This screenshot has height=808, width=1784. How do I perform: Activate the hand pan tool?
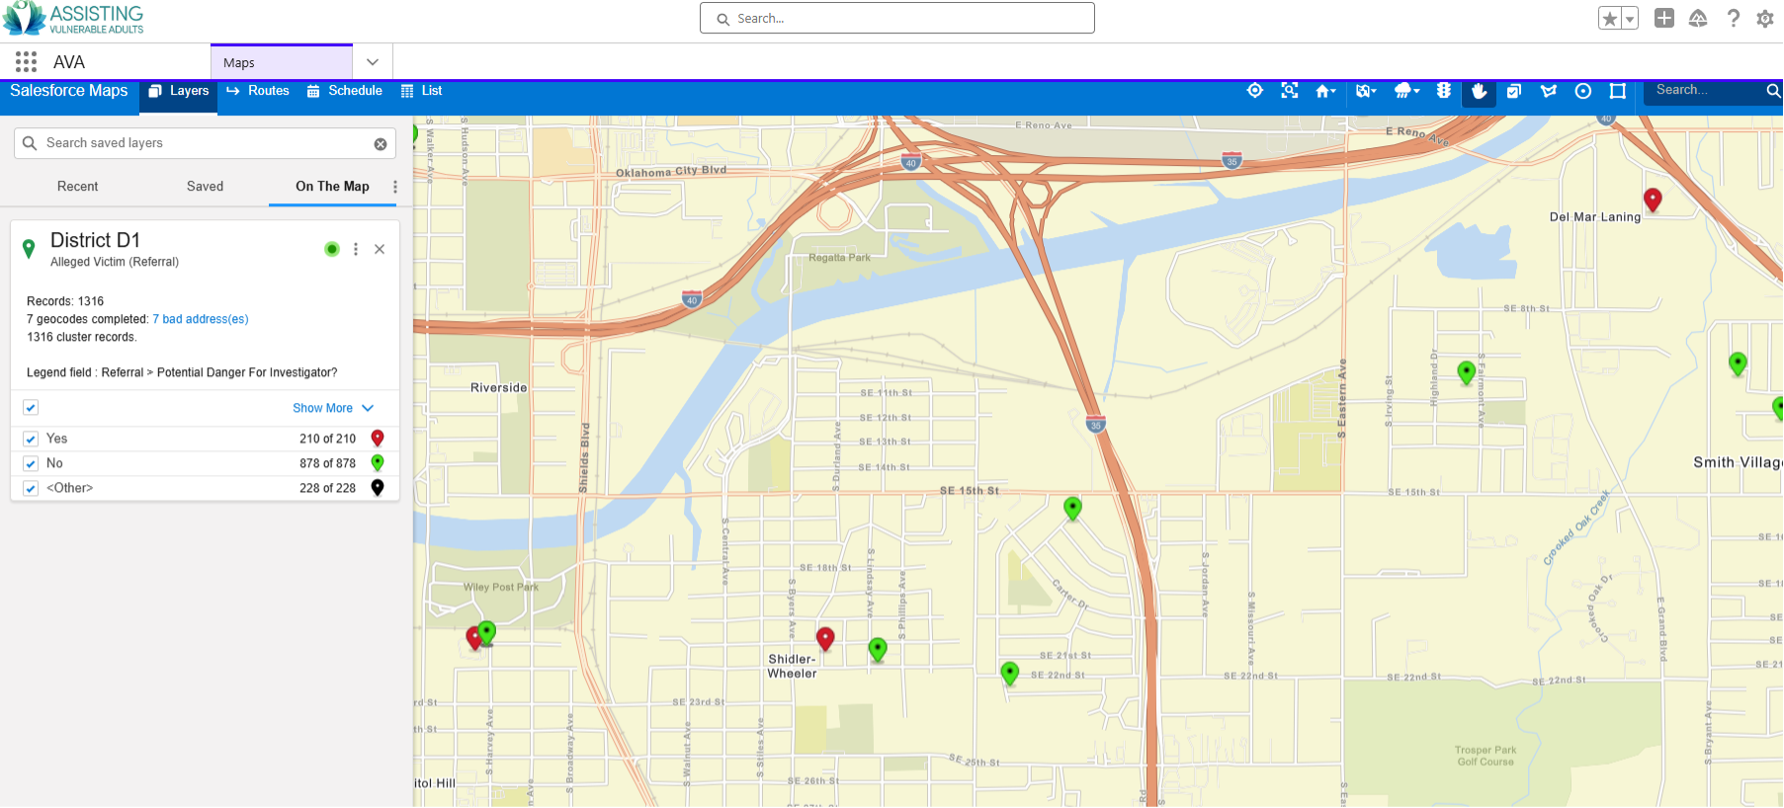point(1479,91)
